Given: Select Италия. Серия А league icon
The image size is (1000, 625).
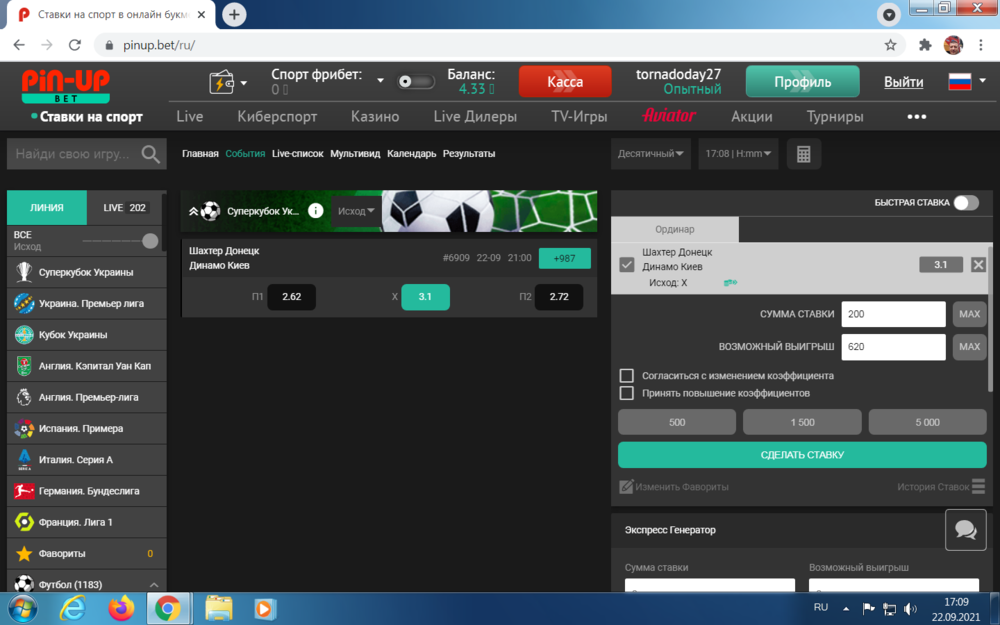Looking at the screenshot, I should [x=24, y=460].
